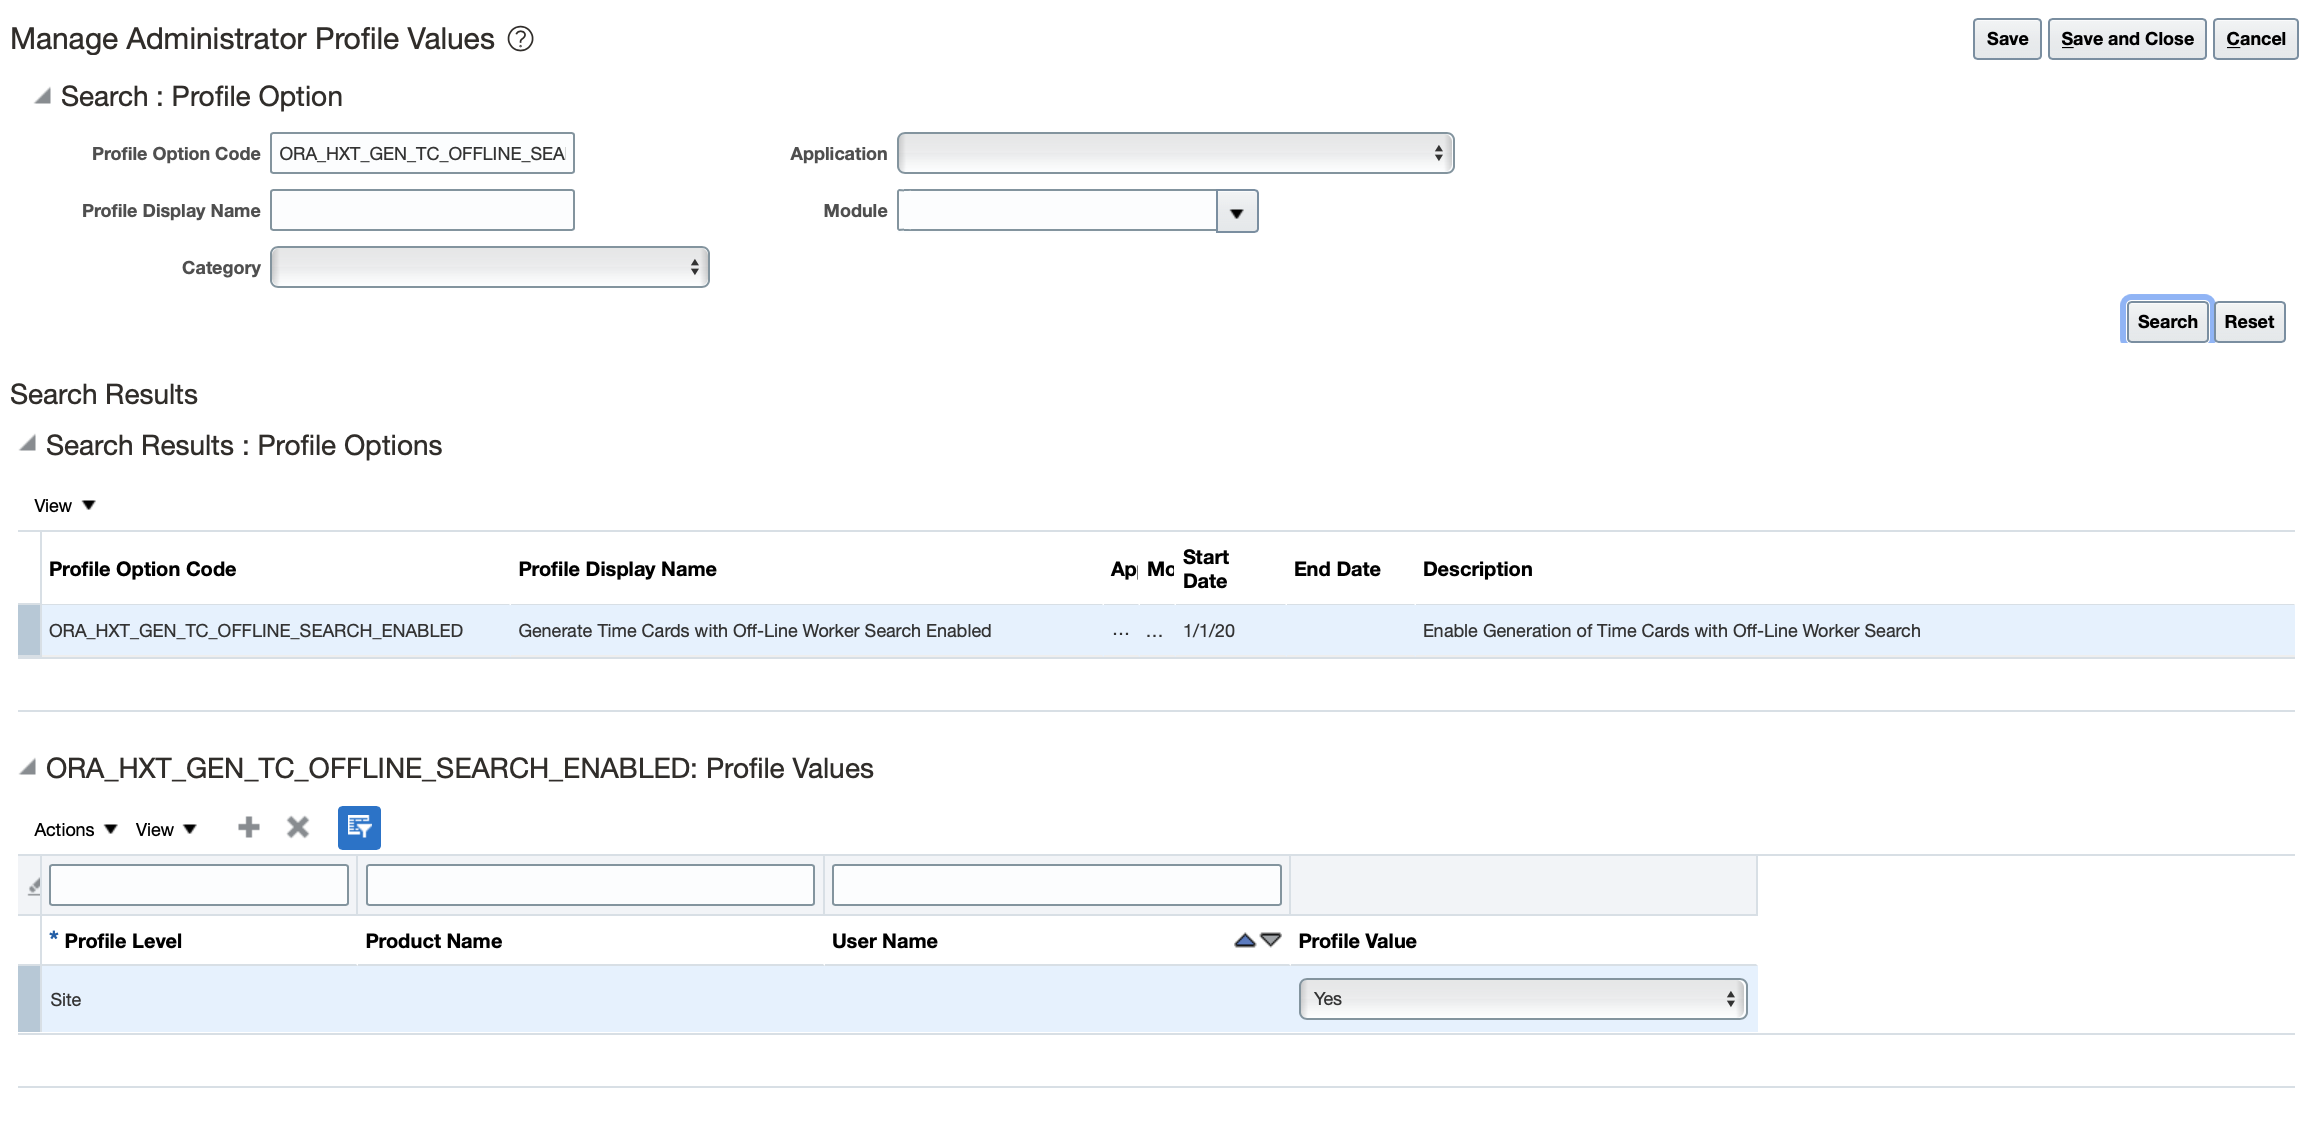The width and height of the screenshot is (2308, 1146).
Task: Click the Search button
Action: [x=2167, y=322]
